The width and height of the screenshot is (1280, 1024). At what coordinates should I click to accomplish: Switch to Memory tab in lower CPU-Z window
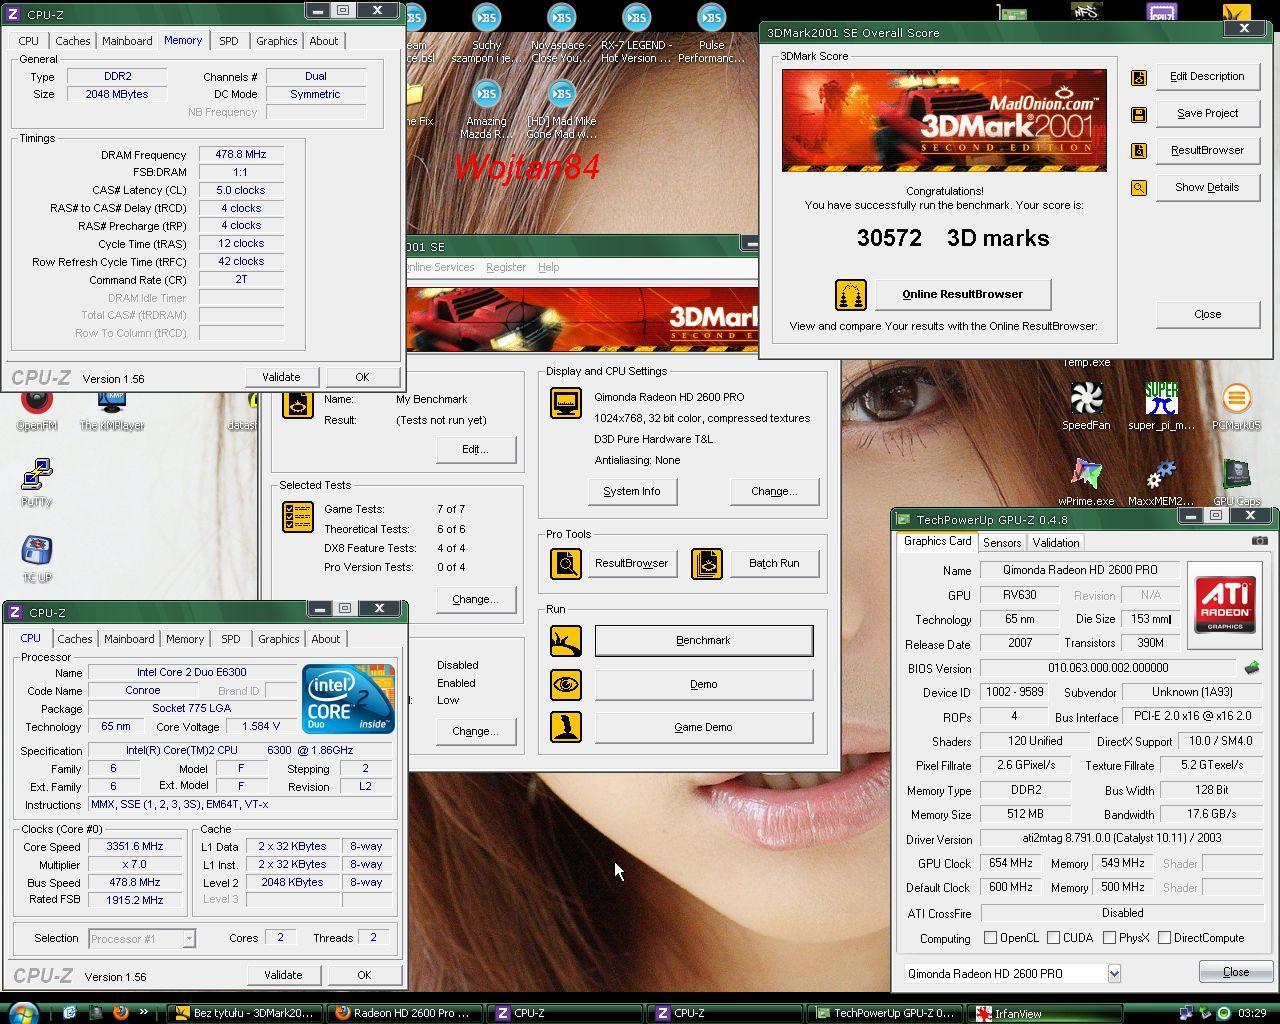click(185, 639)
